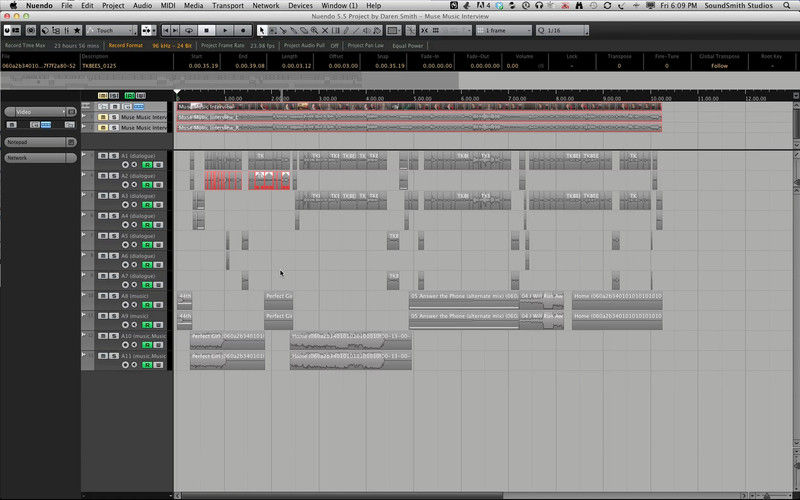800x500 pixels.
Task: Expand automation for A1 (dialogue) track
Action: pos(84,154)
